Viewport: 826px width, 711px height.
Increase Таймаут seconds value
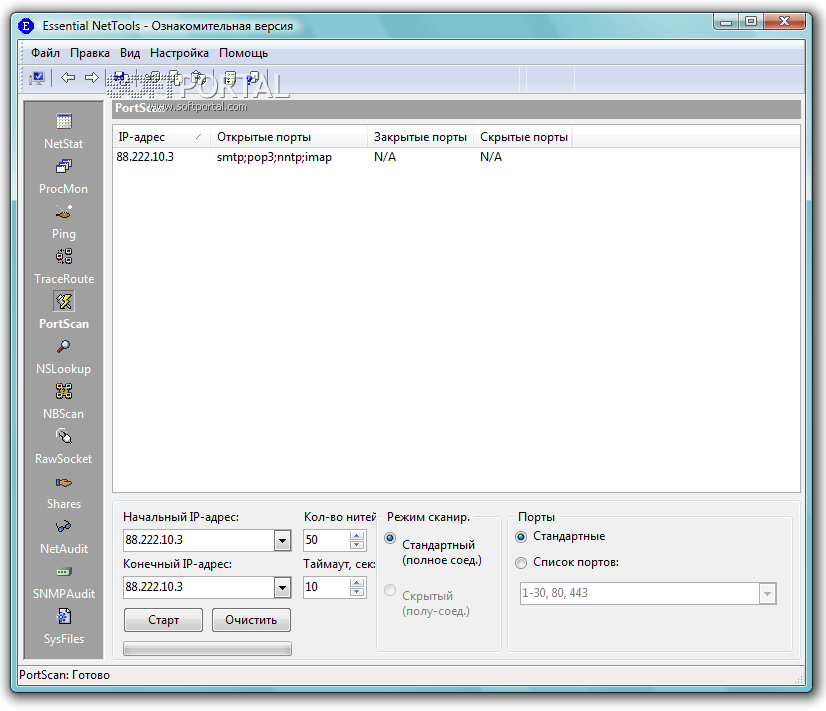[357, 582]
